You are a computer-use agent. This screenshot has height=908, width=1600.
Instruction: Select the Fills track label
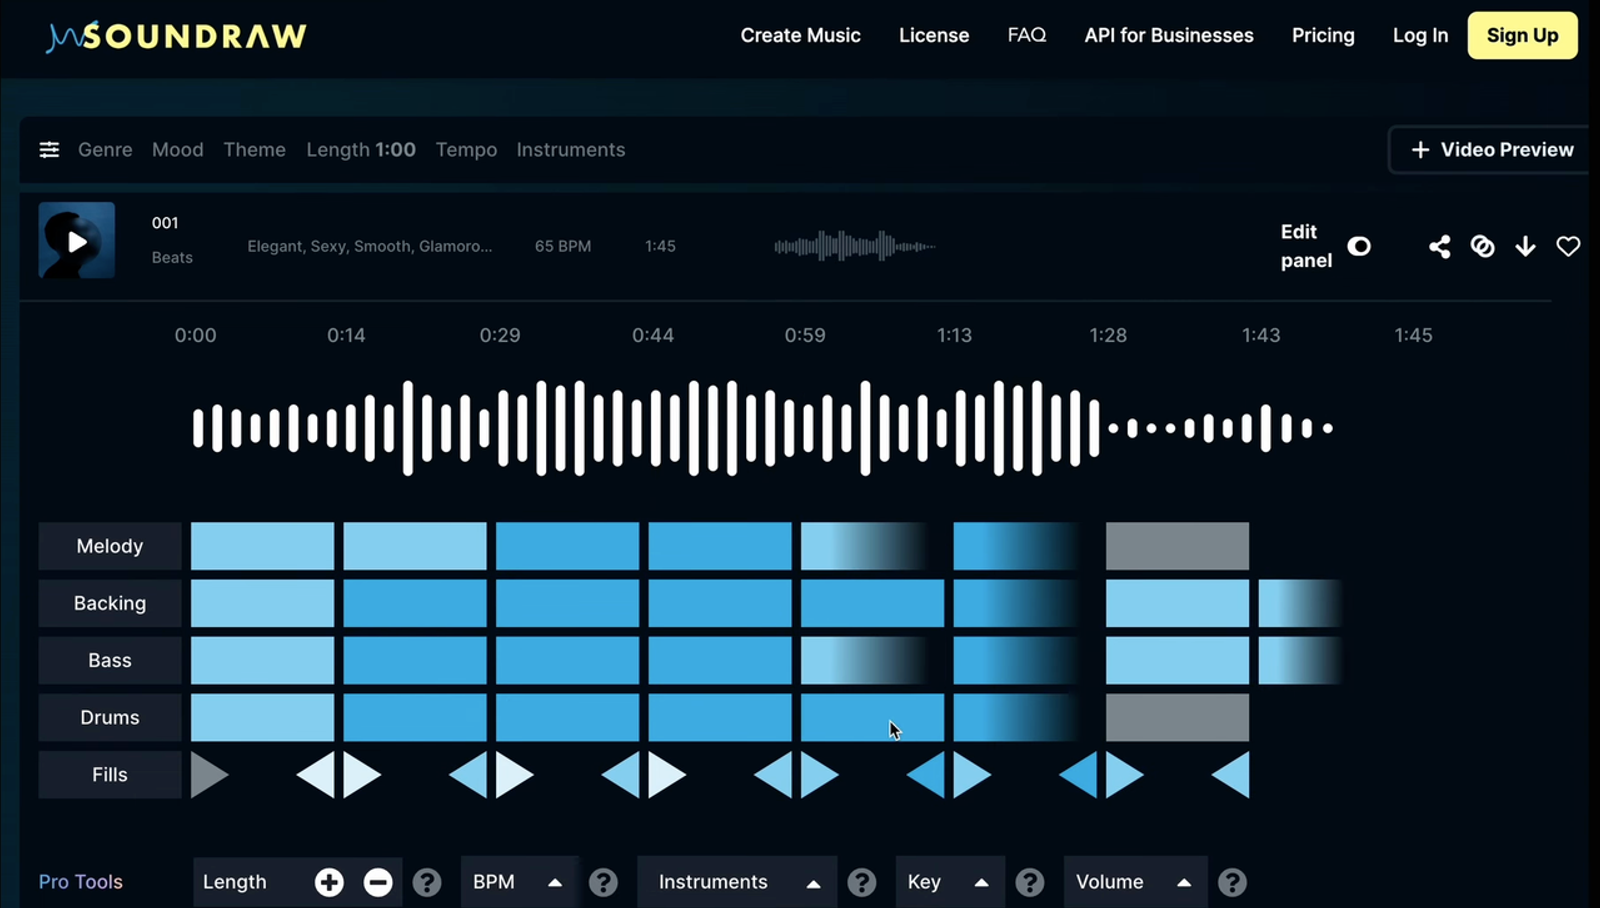click(x=110, y=774)
